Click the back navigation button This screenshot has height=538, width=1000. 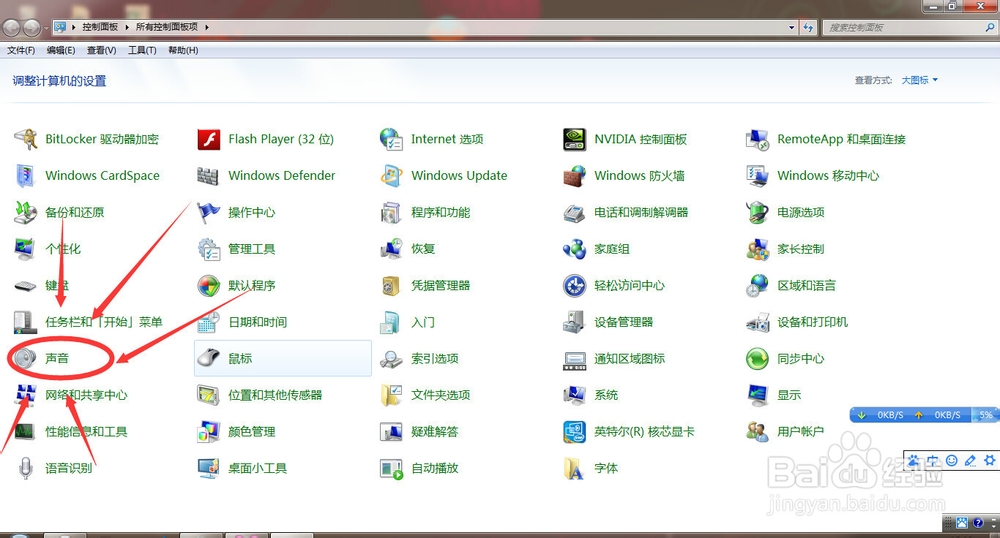11,27
